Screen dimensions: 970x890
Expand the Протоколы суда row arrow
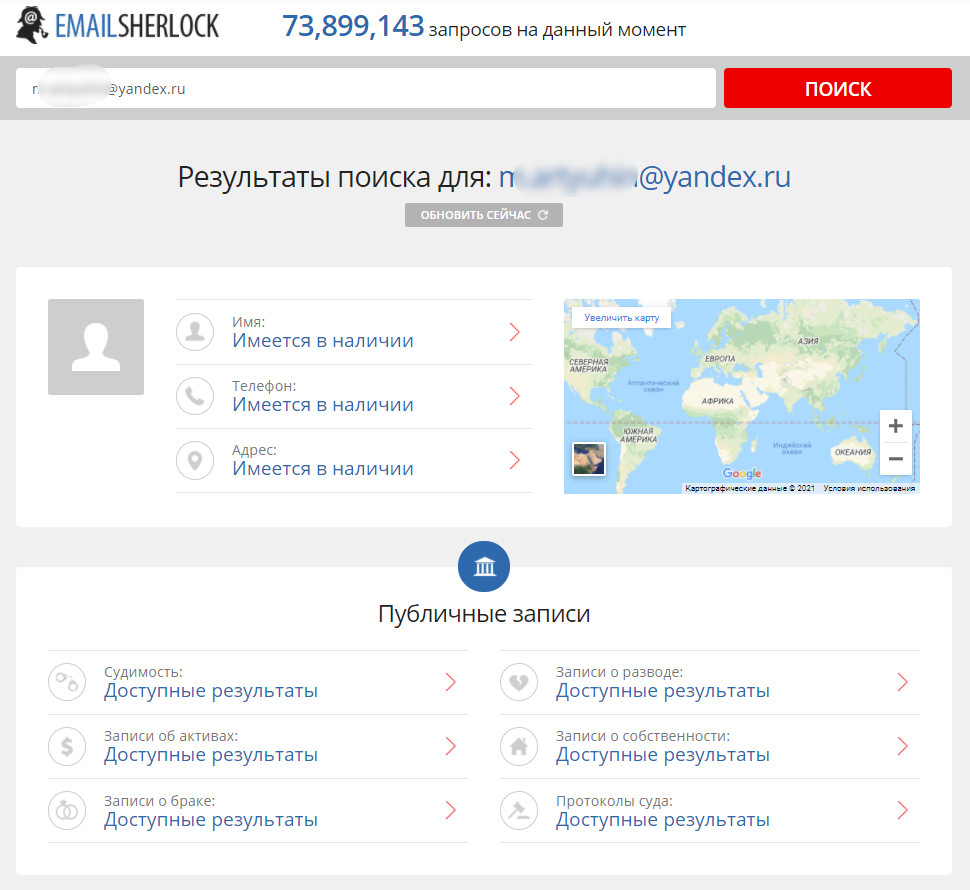point(903,810)
